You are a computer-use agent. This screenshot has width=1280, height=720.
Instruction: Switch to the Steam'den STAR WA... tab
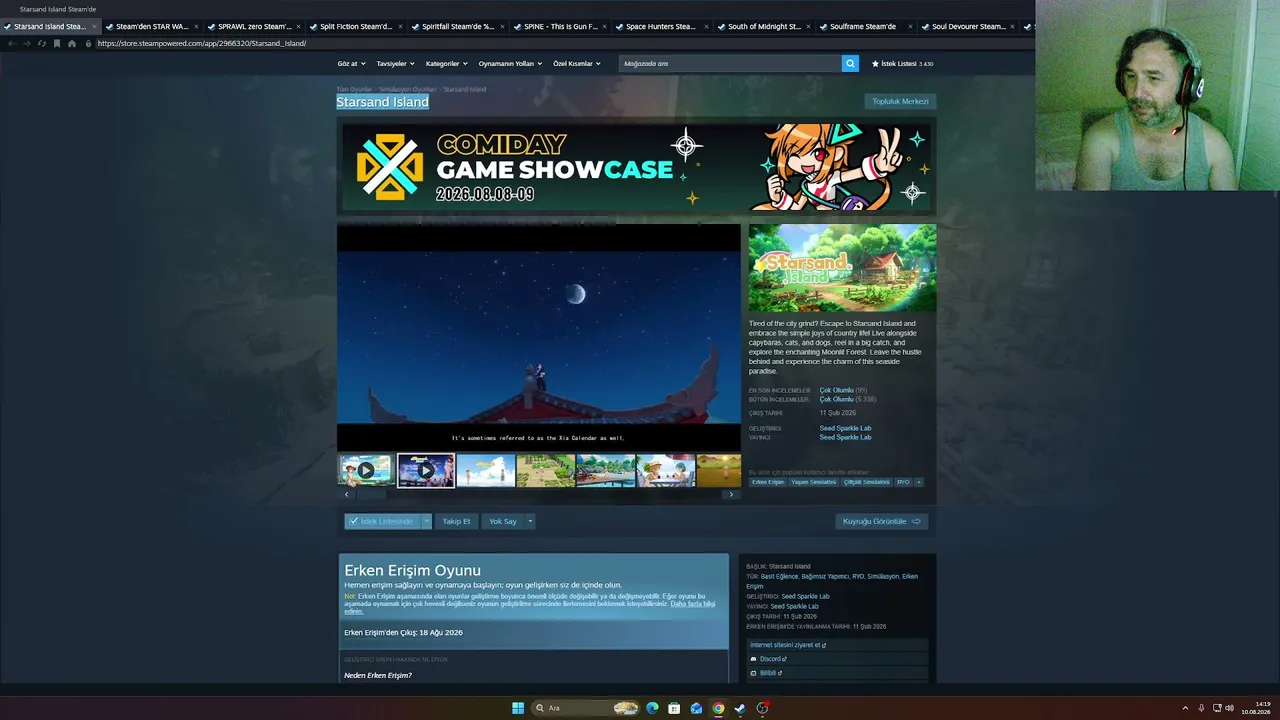point(151,27)
